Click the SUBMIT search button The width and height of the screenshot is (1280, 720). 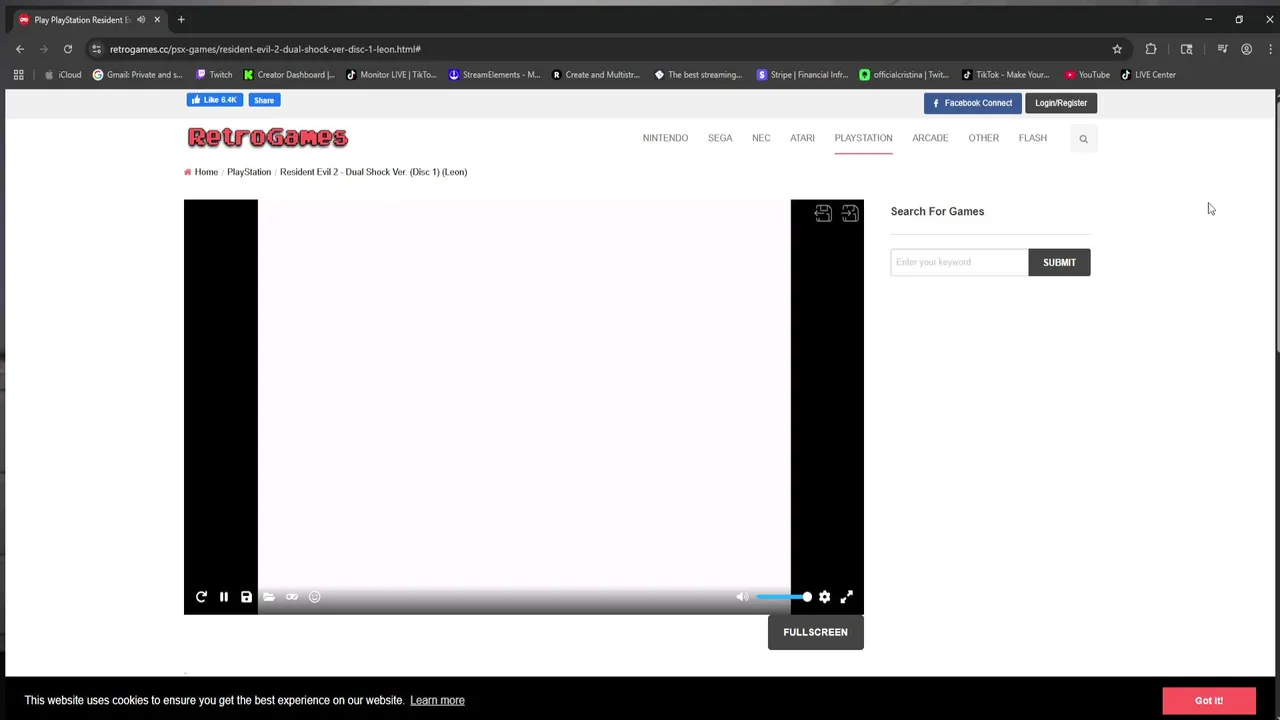tap(1059, 262)
